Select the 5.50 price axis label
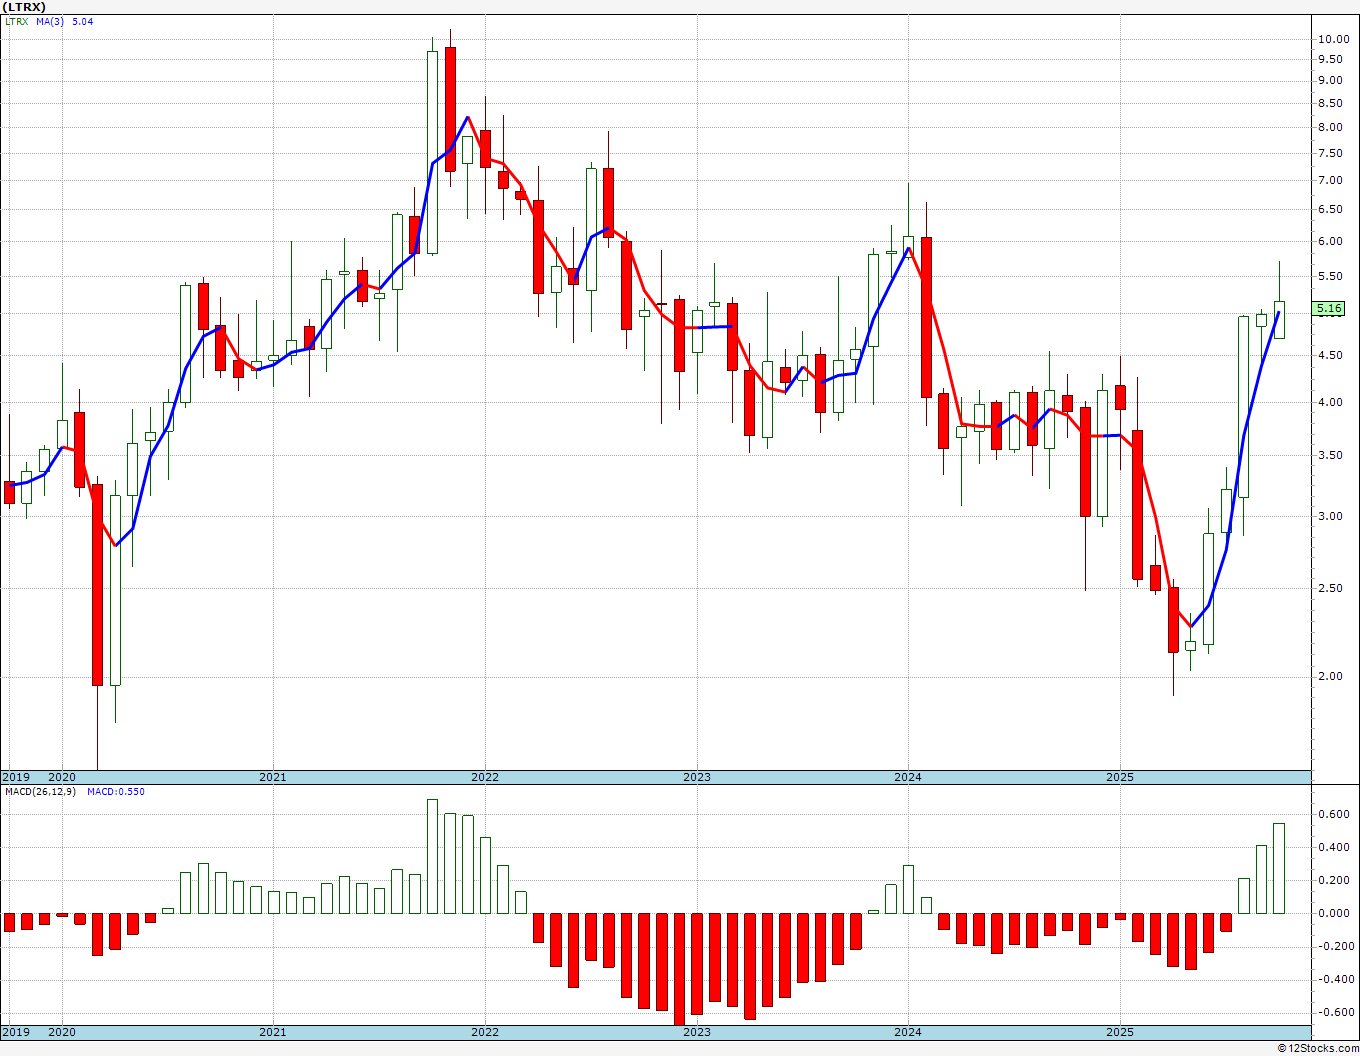1360x1056 pixels. pos(1329,275)
